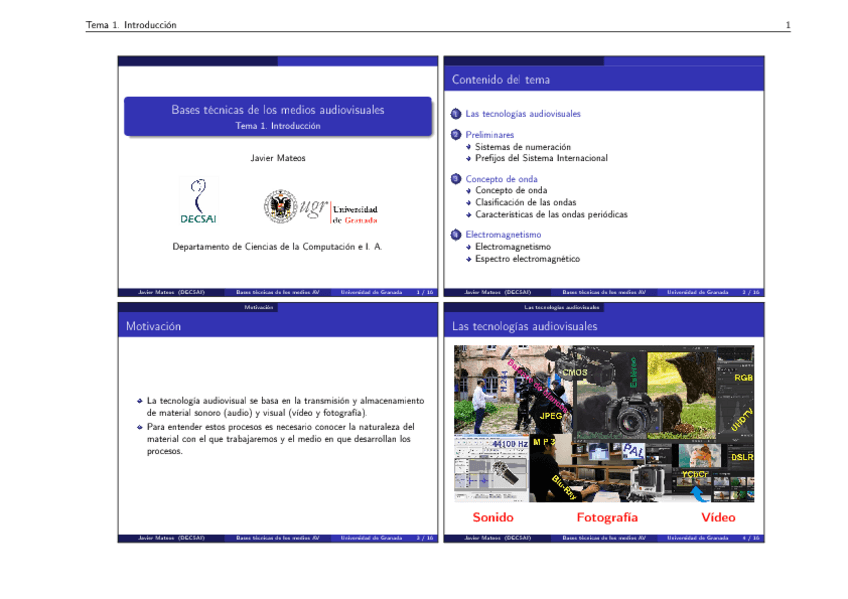Click the audiovisual technologies photo collage
The height and width of the screenshot is (599, 848).
coord(603,424)
